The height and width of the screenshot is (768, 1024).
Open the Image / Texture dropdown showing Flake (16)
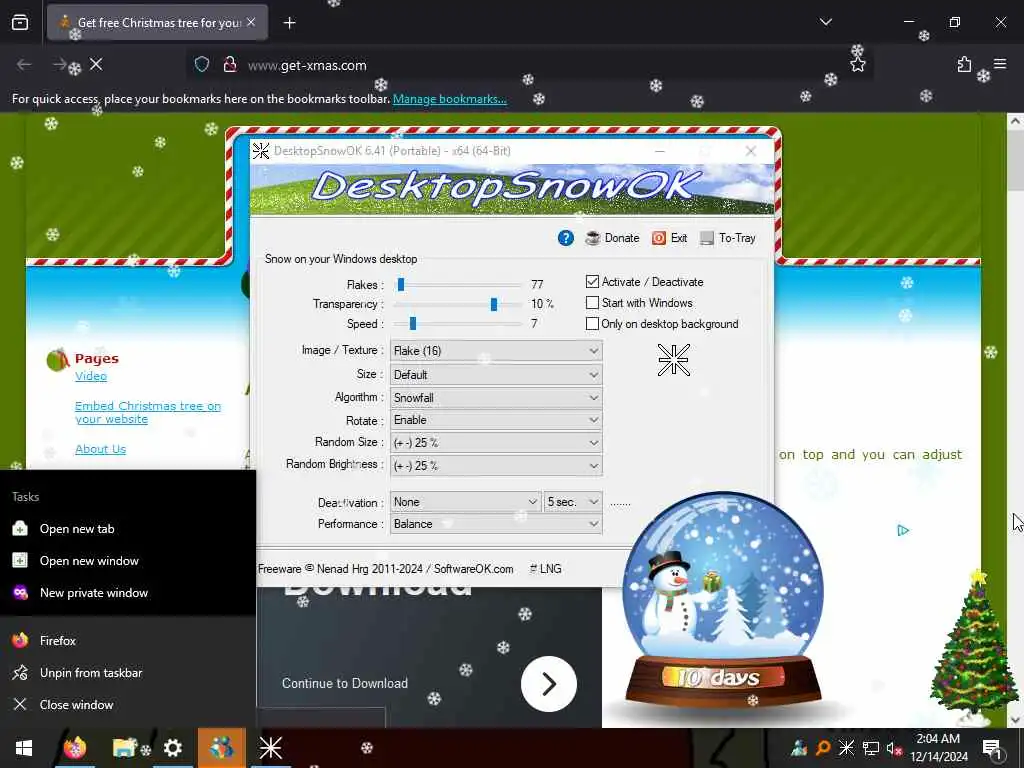496,351
